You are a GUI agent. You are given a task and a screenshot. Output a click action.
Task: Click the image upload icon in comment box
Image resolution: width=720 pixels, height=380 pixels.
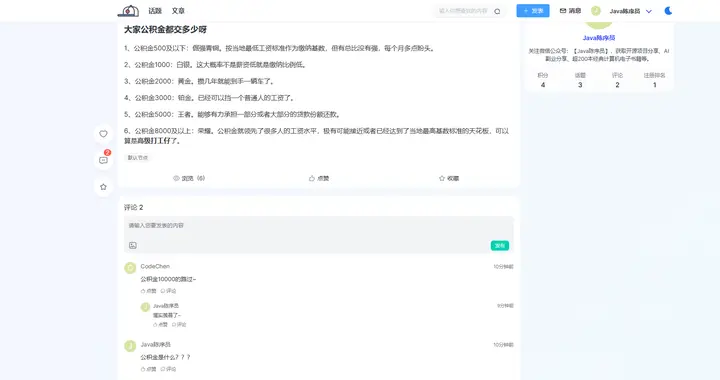point(133,246)
